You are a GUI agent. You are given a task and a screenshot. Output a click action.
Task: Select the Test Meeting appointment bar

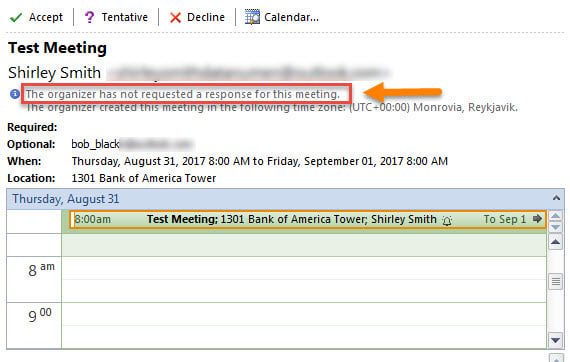pos(308,220)
